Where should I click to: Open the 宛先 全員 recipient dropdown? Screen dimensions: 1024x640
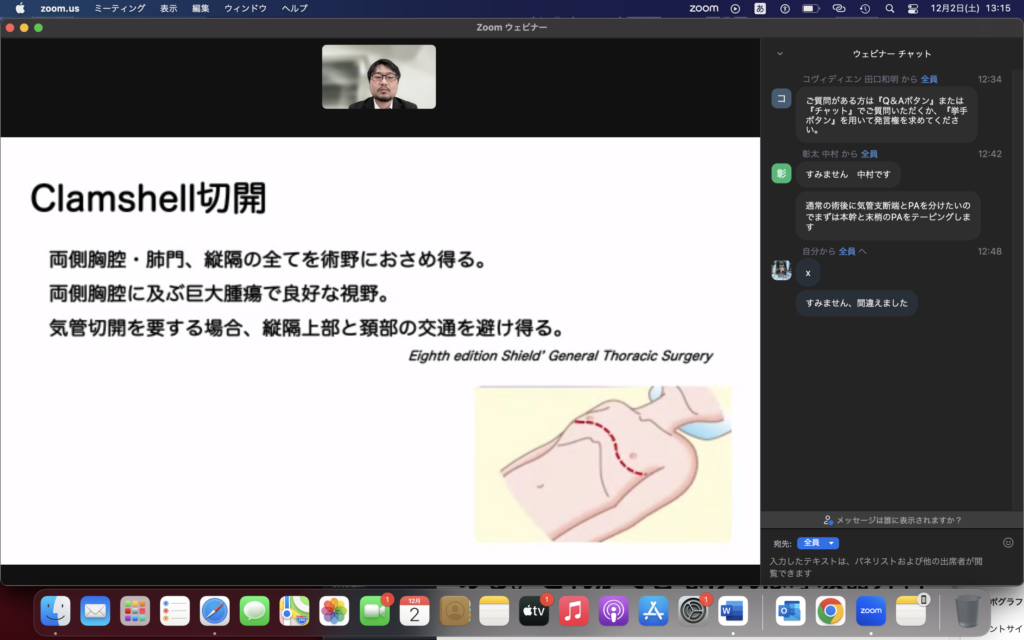[817, 543]
